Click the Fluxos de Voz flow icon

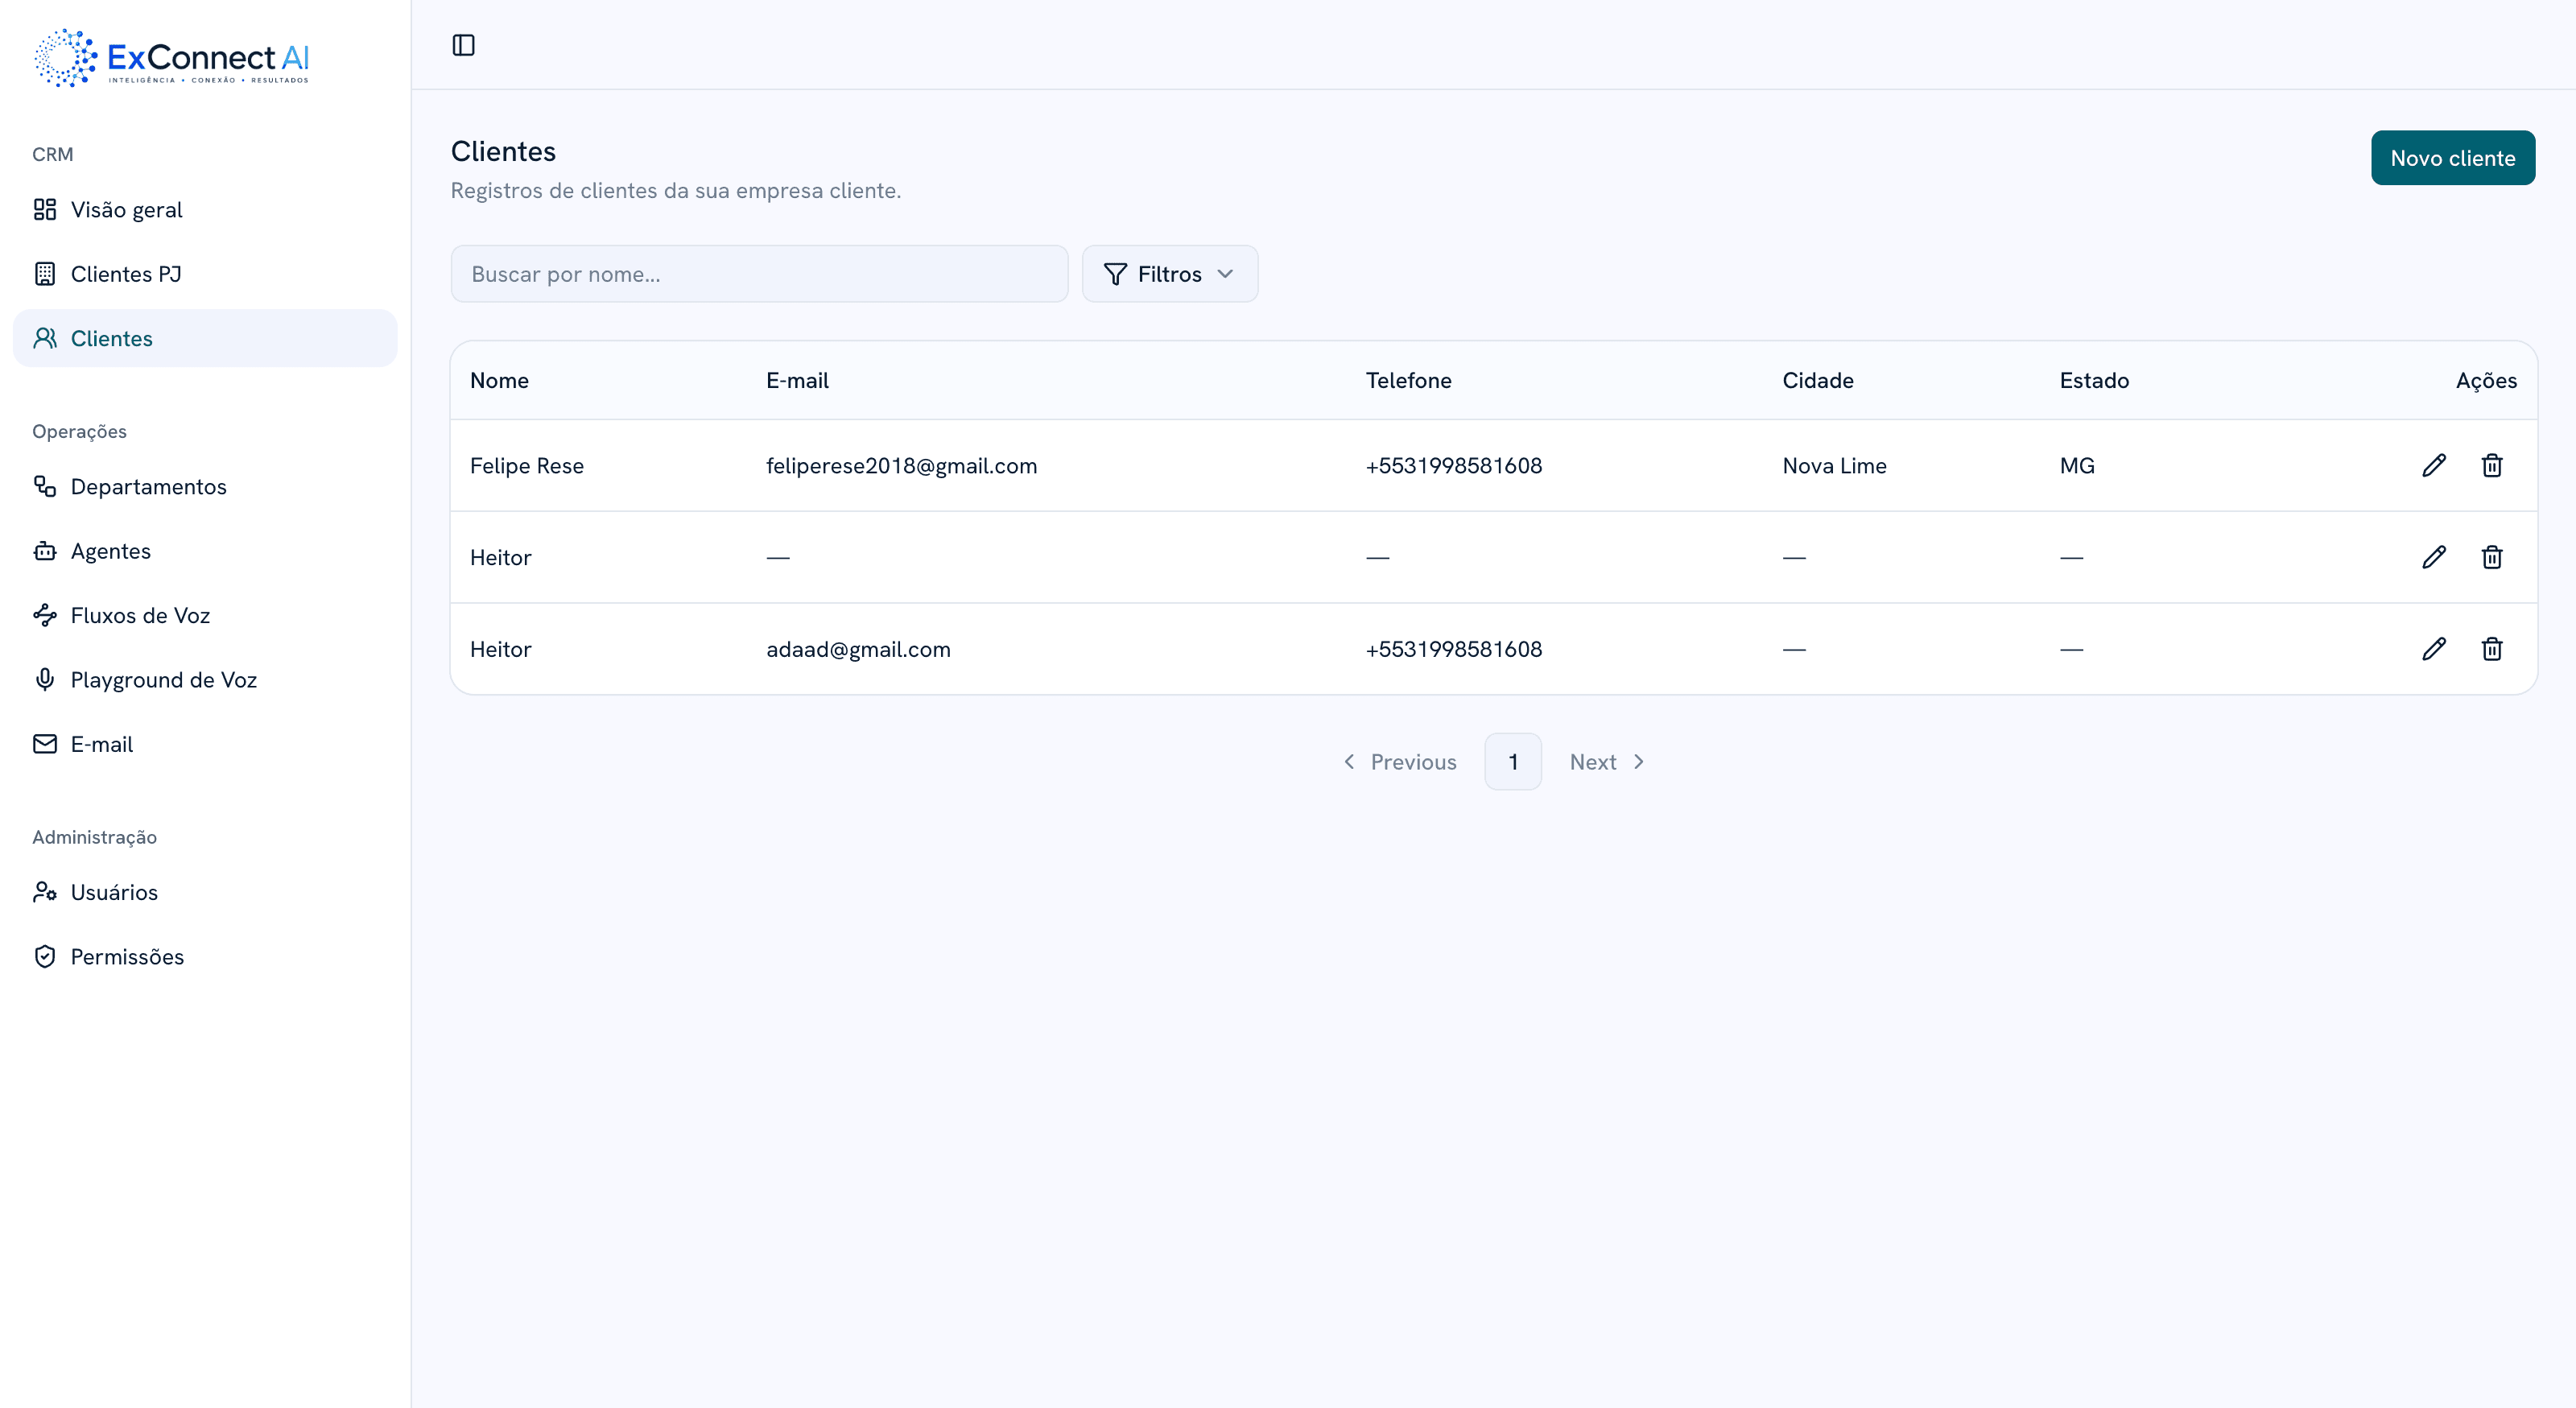(x=45, y=615)
